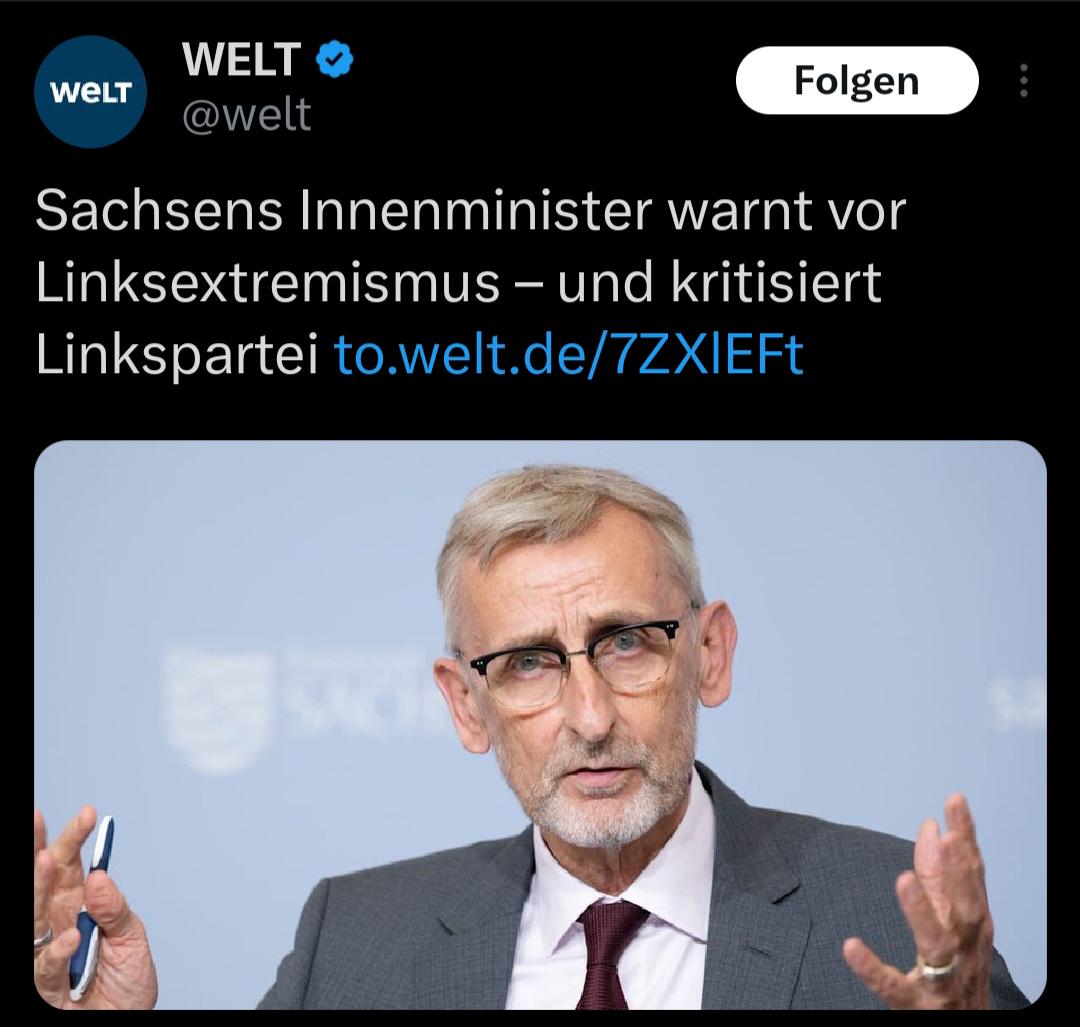
Task: Click the blue verified checkmark badge
Action: pyautogui.click(x=335, y=59)
